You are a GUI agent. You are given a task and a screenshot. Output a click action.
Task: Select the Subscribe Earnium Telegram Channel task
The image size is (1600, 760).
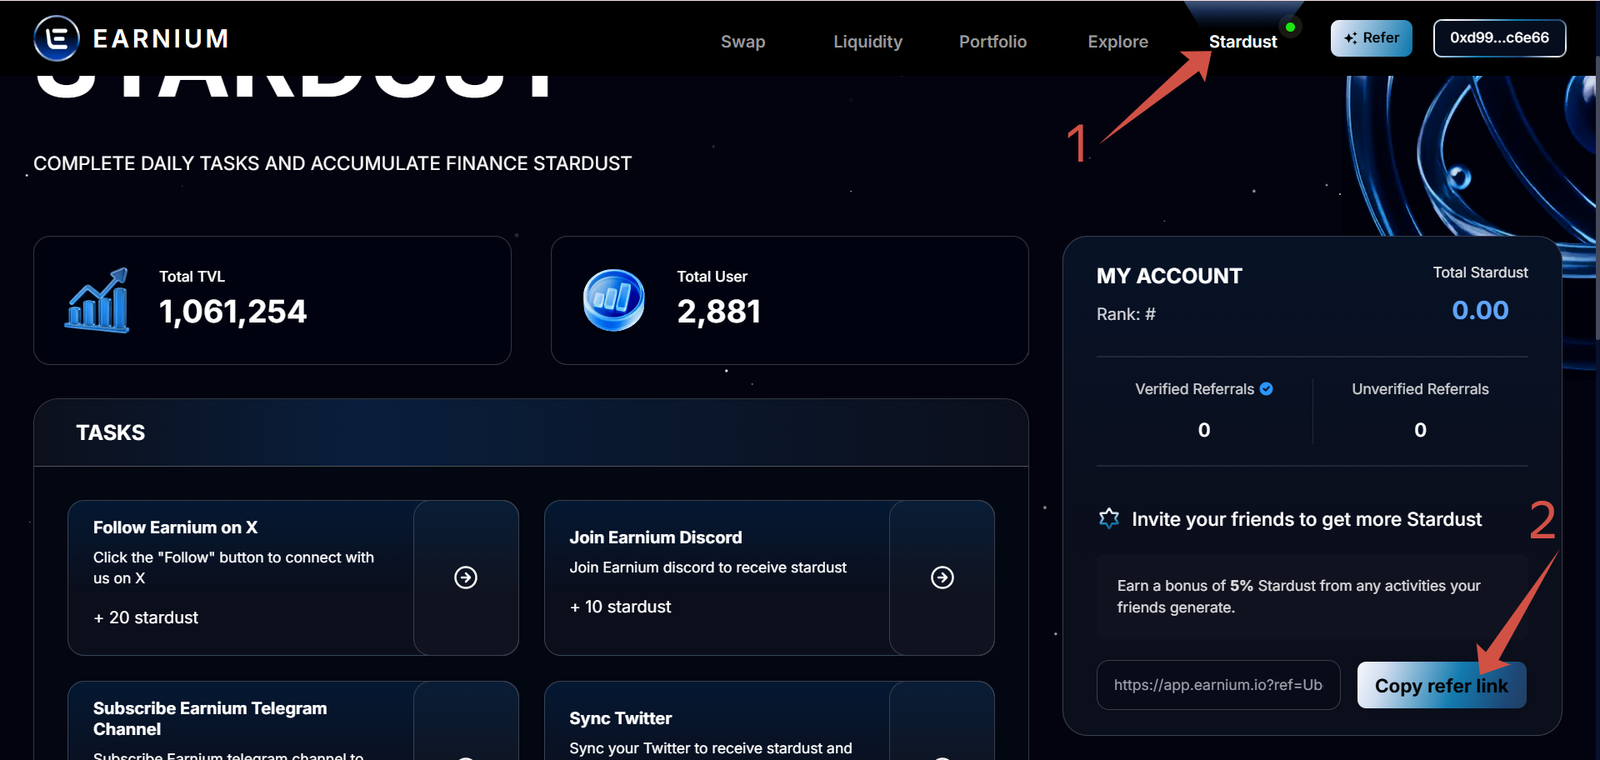point(240,720)
